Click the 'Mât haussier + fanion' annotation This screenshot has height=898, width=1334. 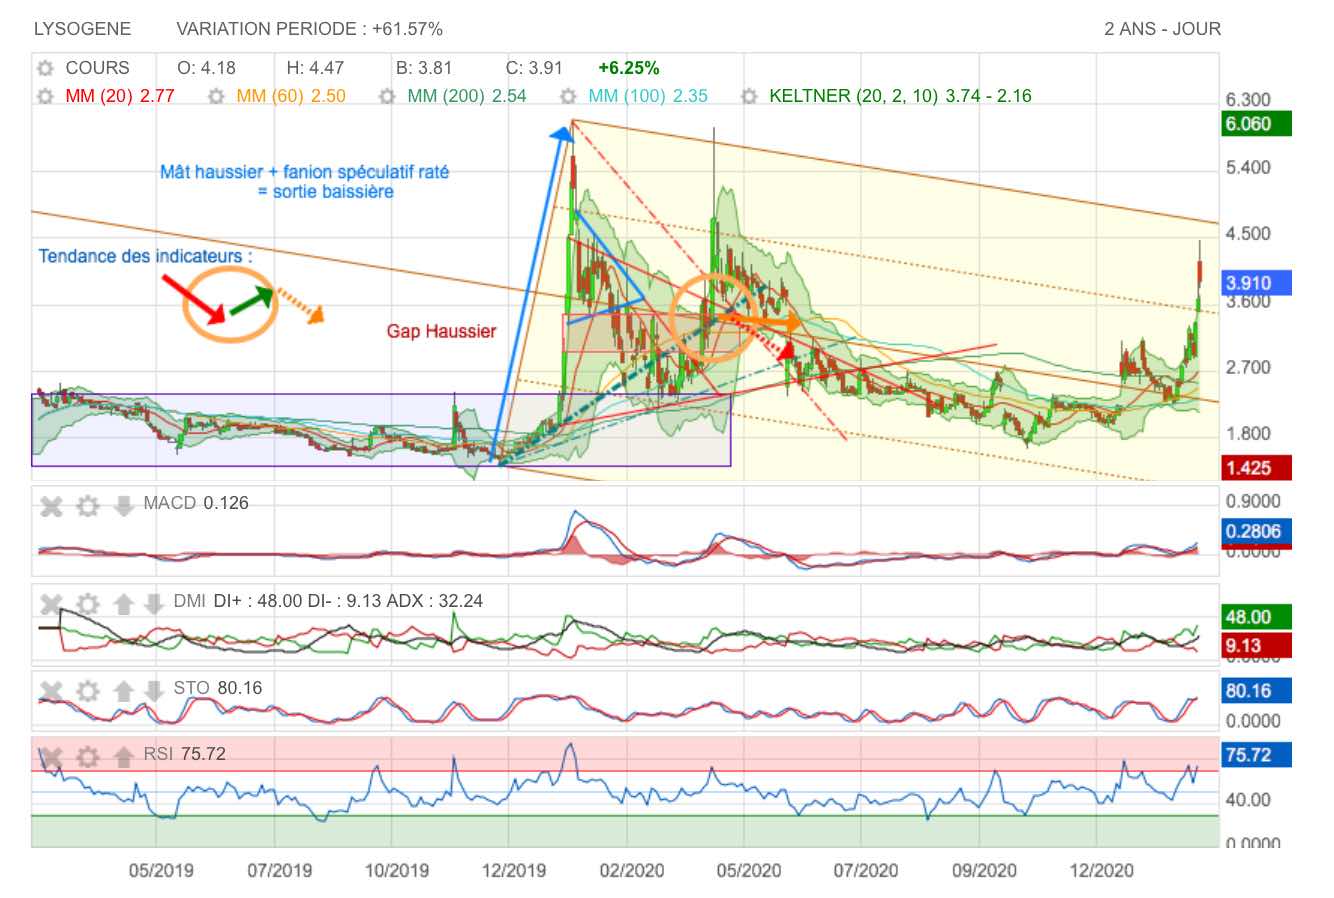[304, 182]
